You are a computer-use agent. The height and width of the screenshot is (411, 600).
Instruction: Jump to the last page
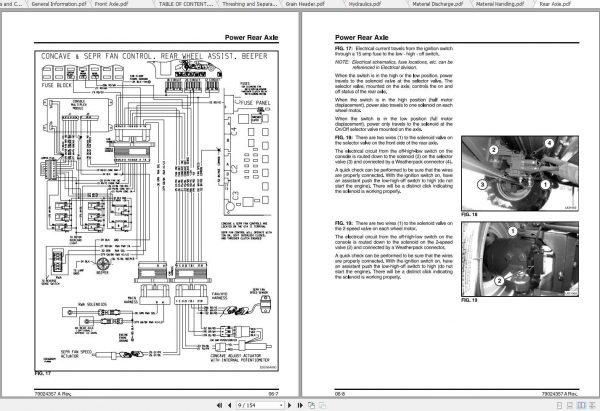[300, 405]
